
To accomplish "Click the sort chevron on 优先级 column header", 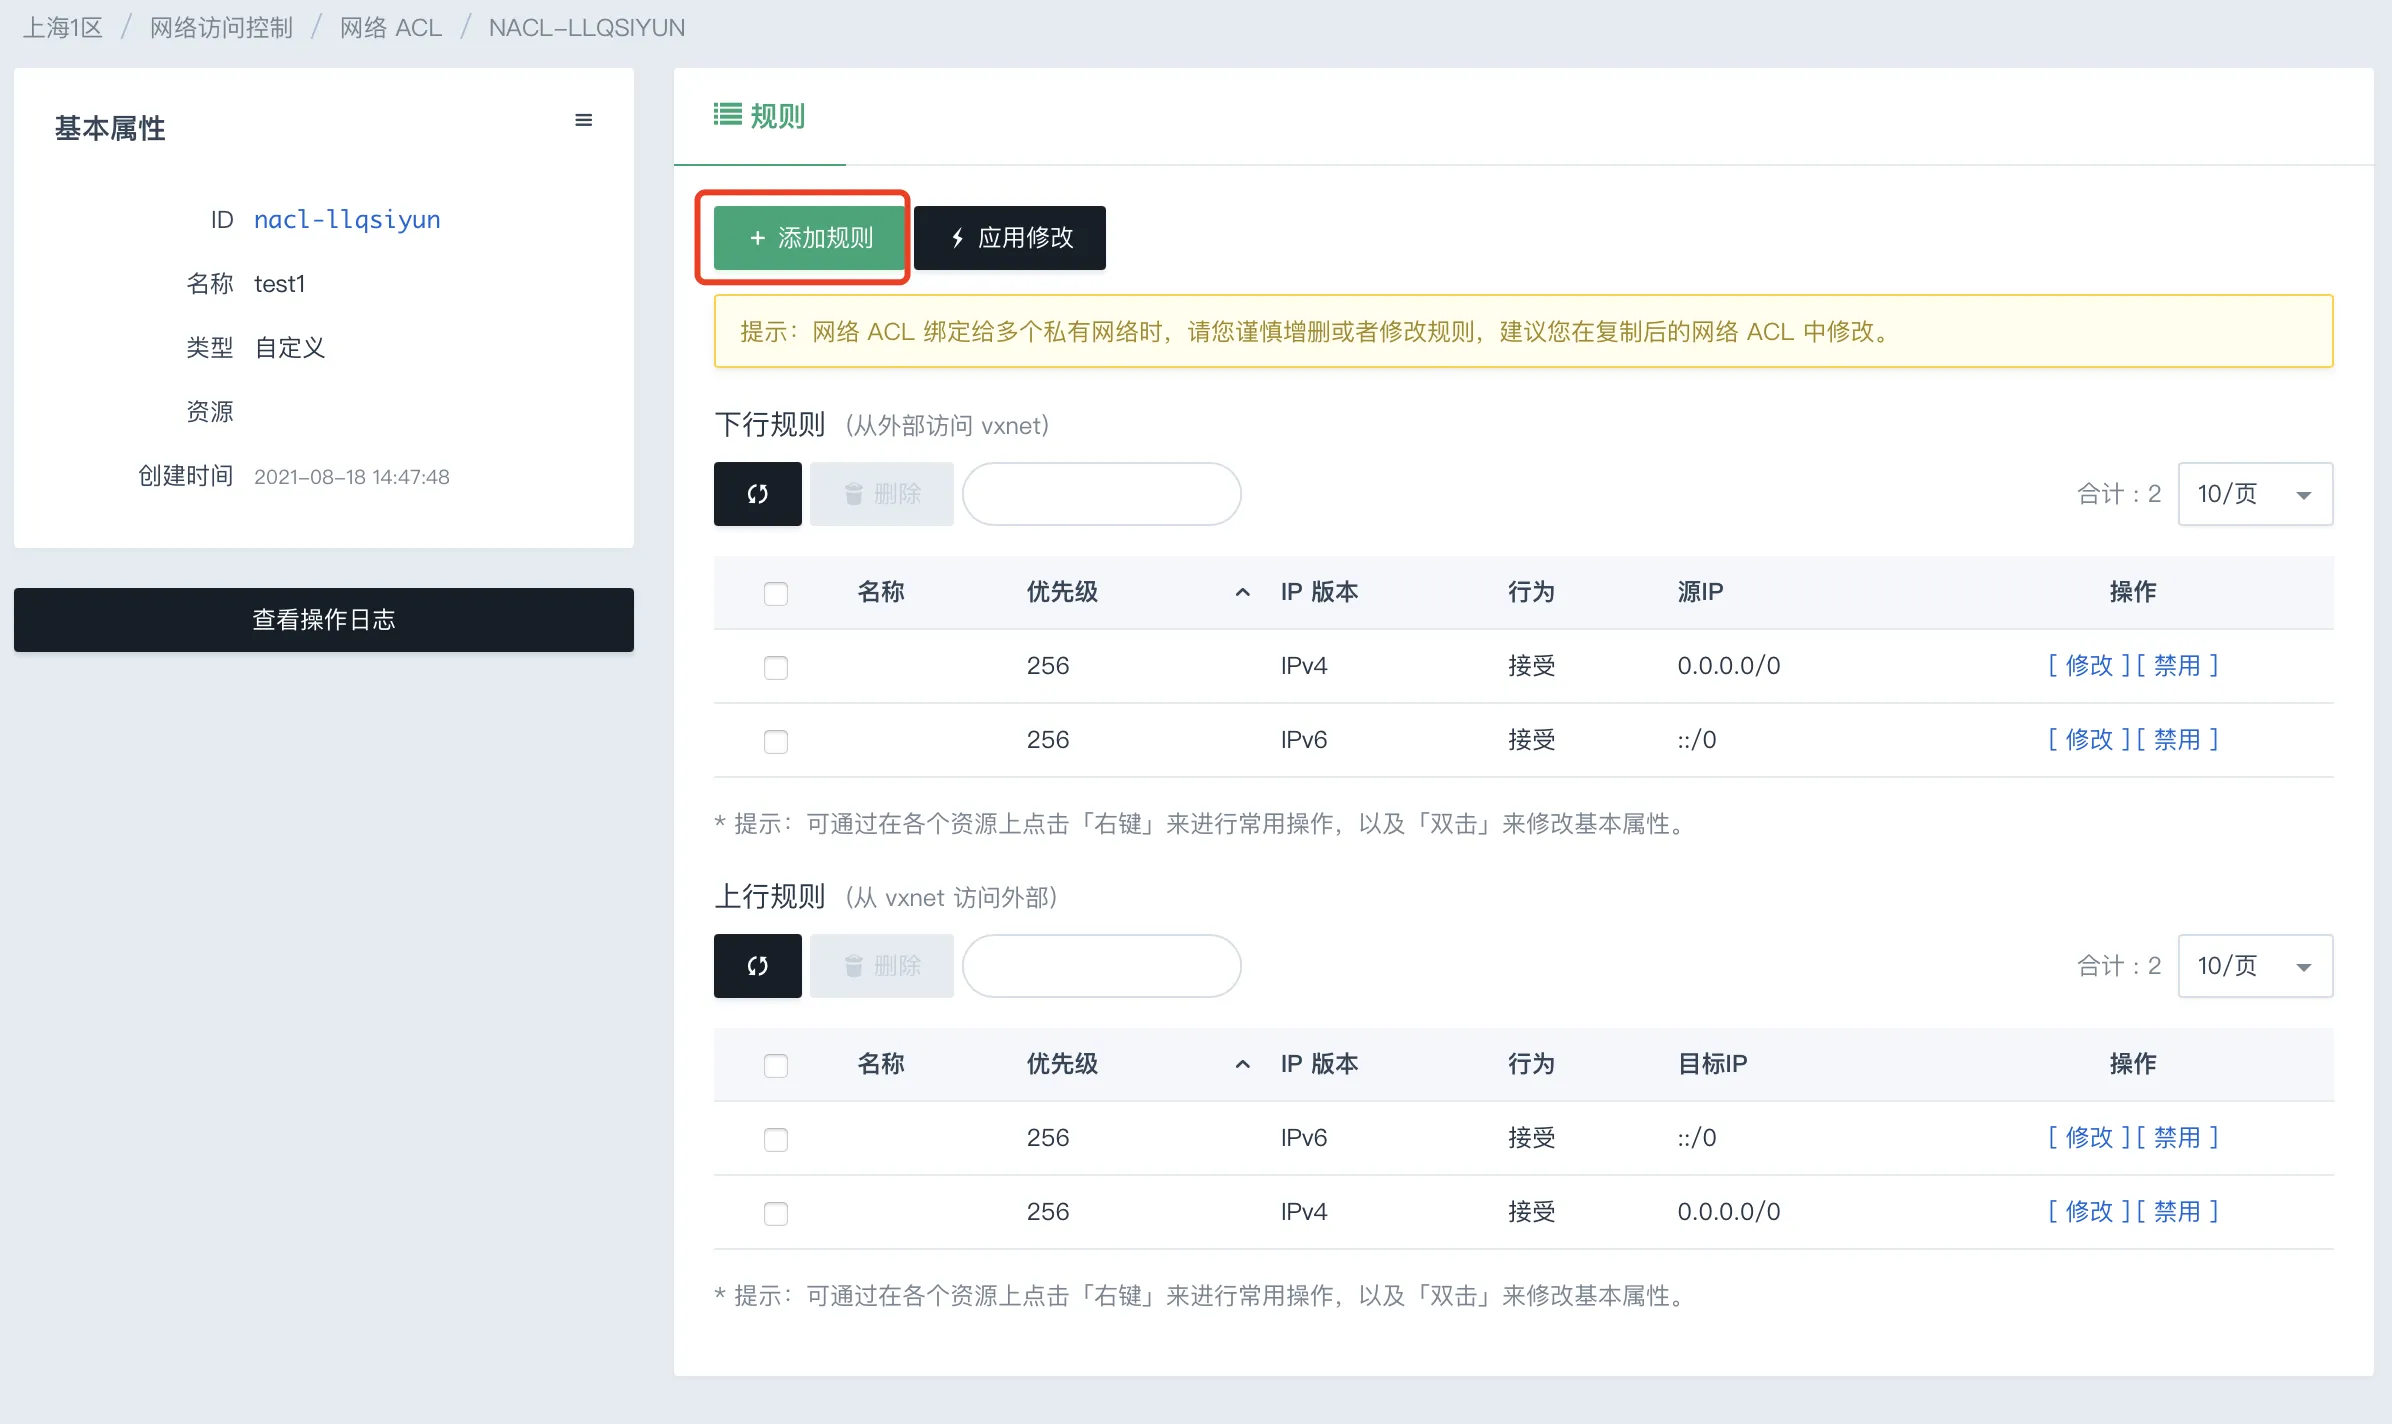I will [1242, 592].
